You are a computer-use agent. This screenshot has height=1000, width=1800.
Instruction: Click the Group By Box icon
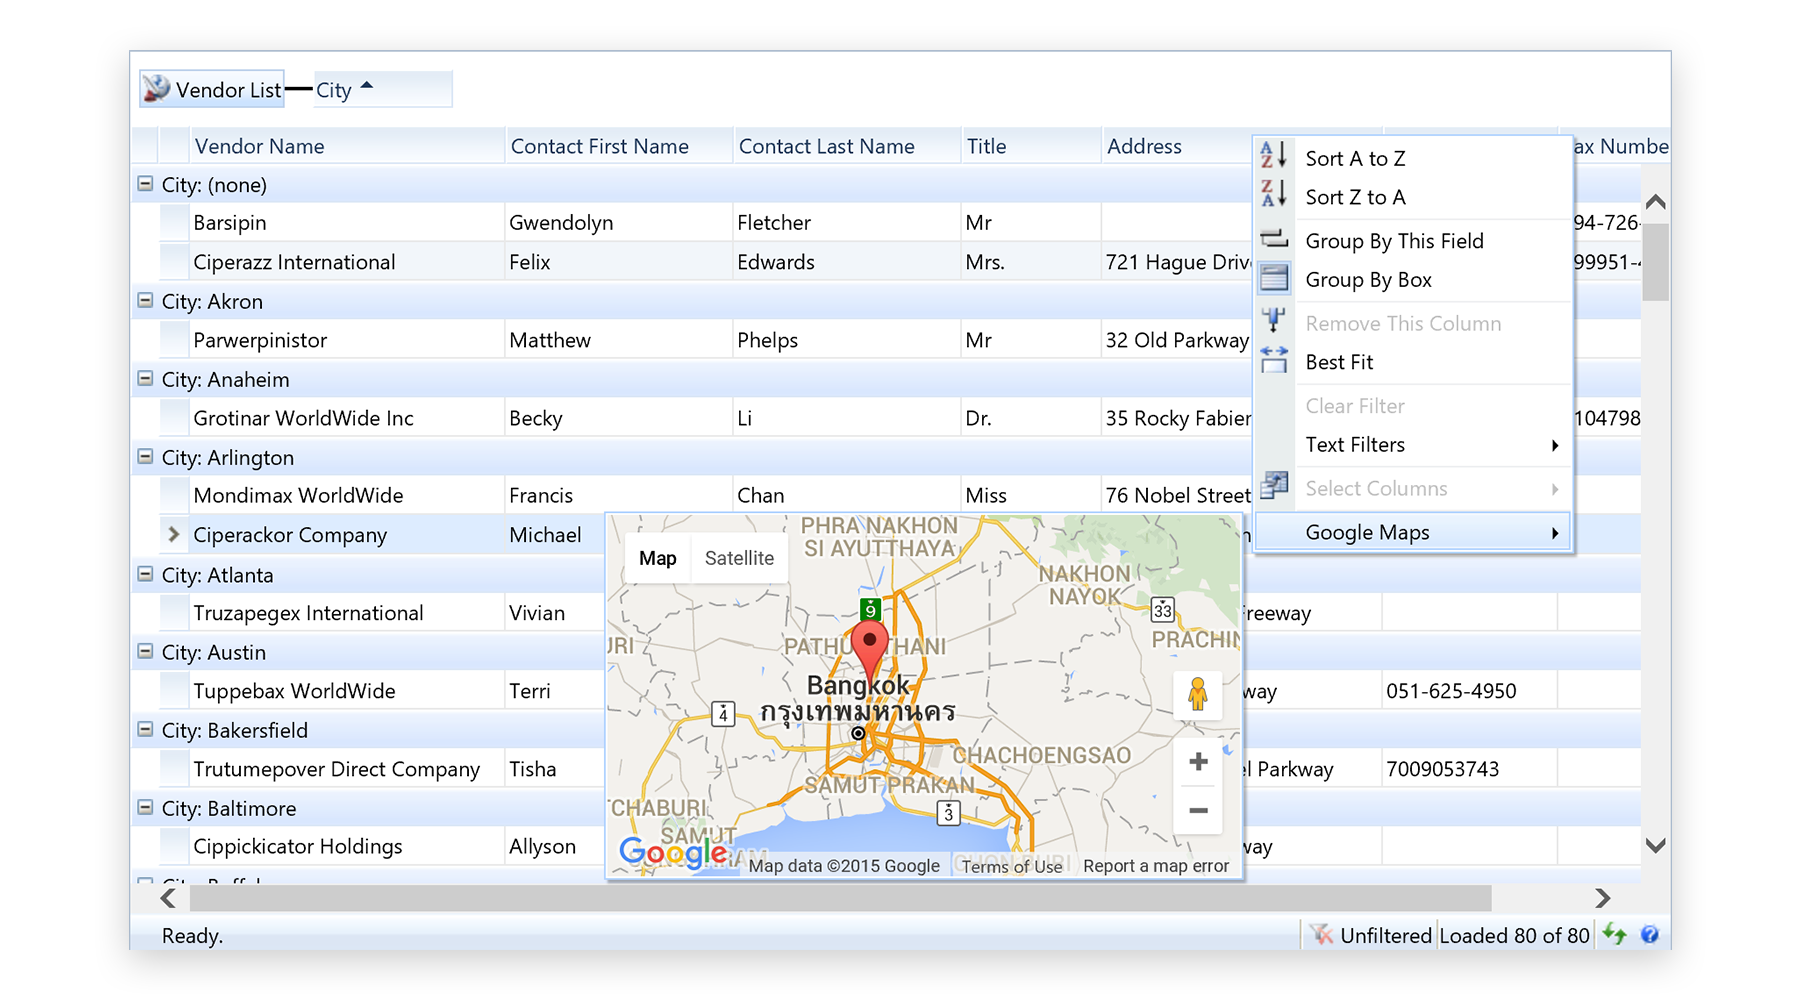(1274, 278)
